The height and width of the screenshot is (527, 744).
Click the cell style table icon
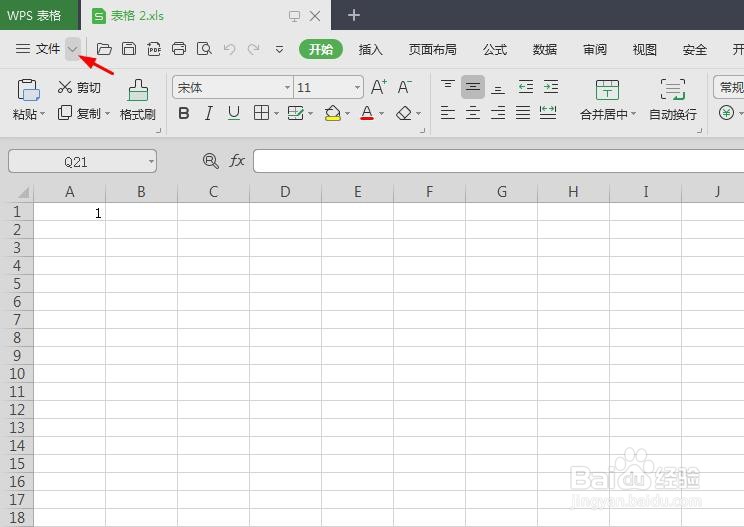[x=296, y=113]
